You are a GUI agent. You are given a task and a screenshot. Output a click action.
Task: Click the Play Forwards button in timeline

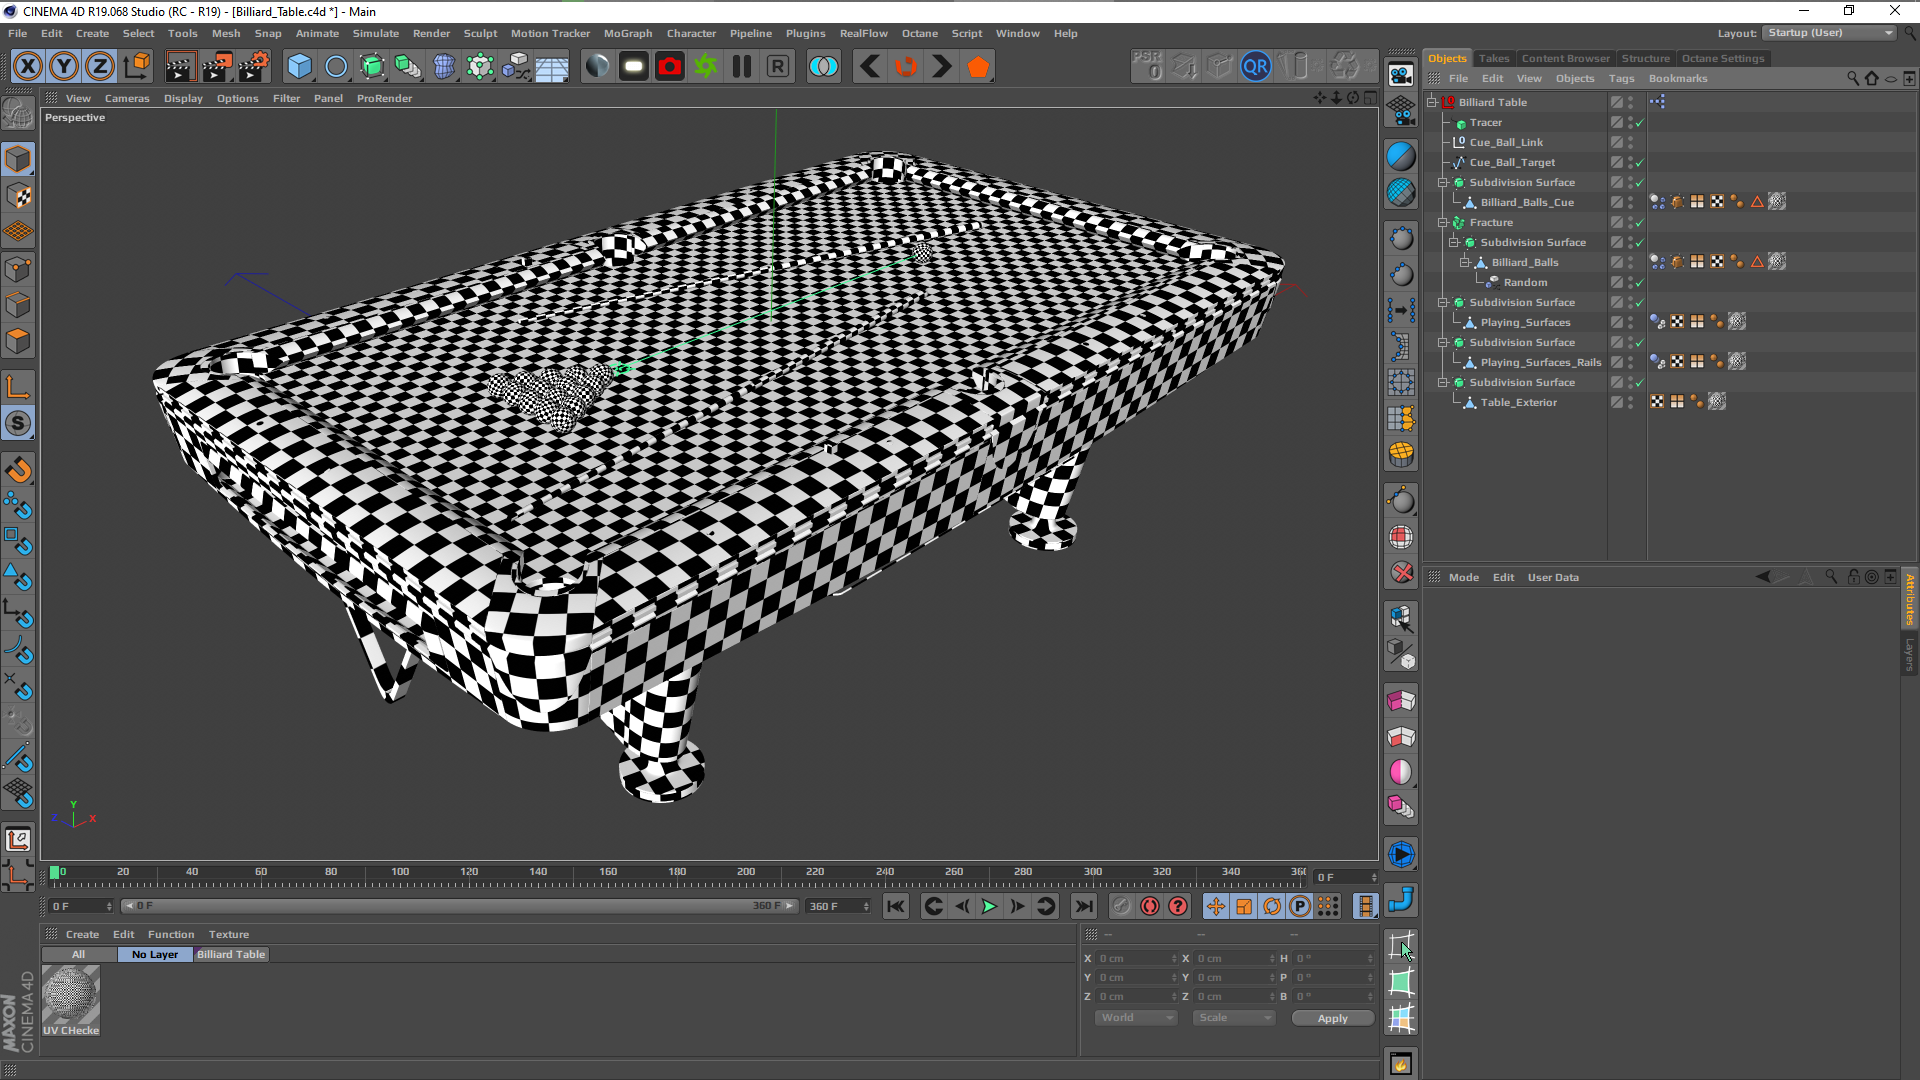click(989, 906)
